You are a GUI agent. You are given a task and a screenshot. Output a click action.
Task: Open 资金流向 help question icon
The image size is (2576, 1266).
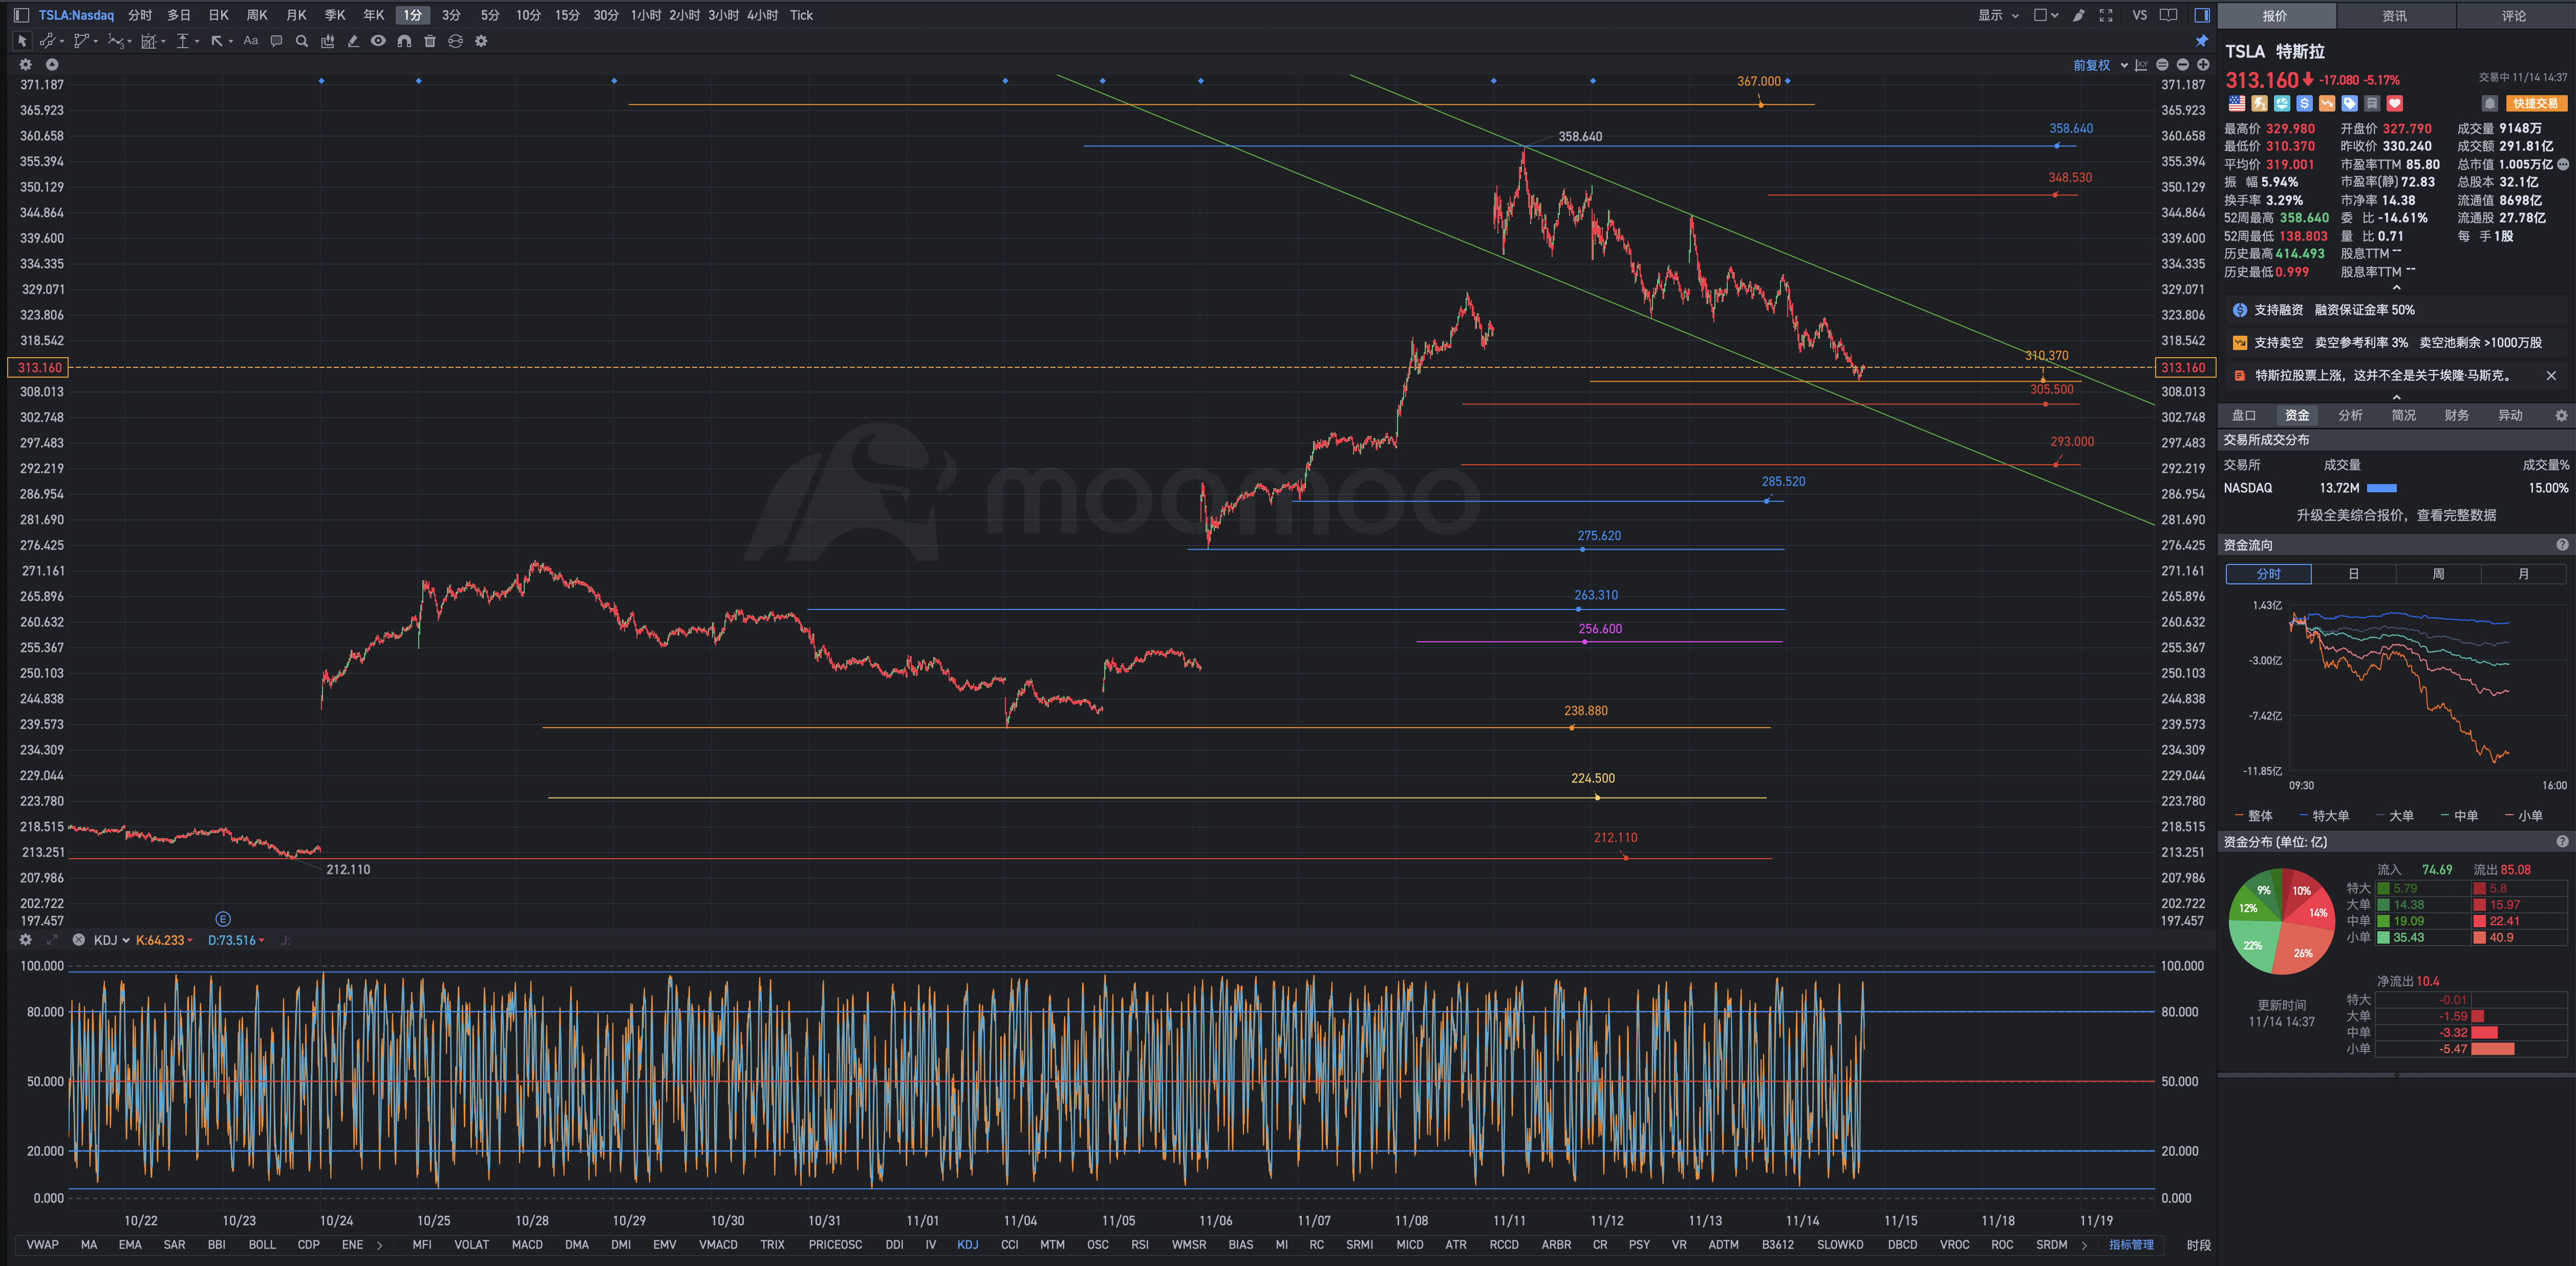click(x=2561, y=545)
